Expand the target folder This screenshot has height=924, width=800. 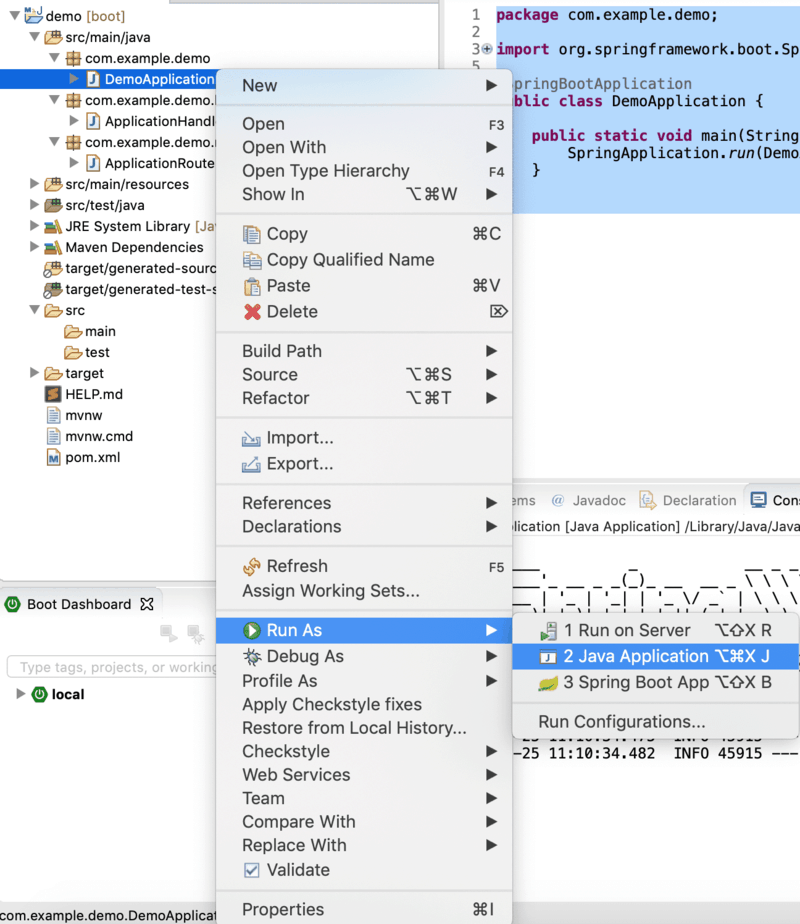(35, 372)
